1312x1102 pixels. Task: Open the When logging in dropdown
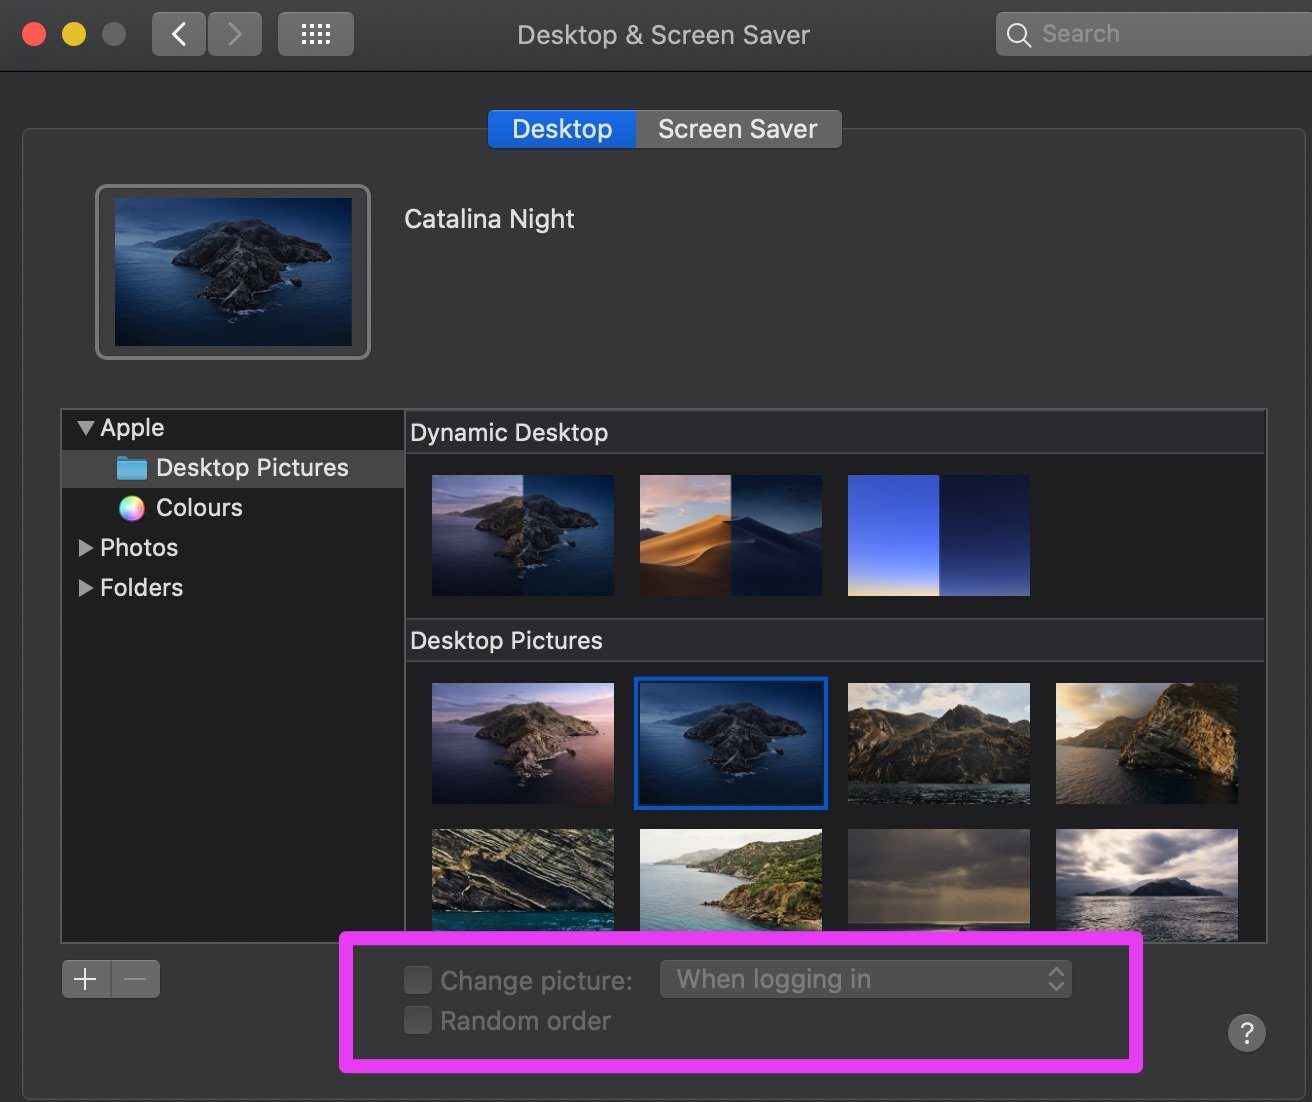(x=866, y=979)
